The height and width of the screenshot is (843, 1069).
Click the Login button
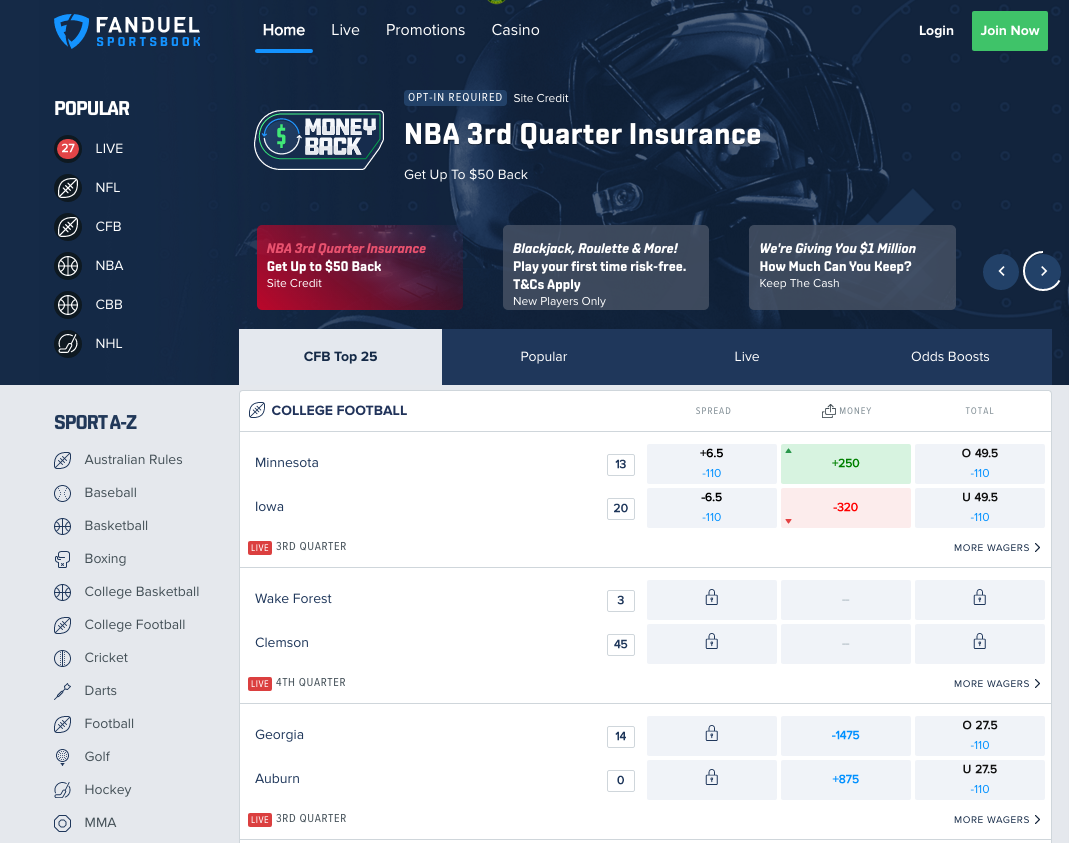[x=936, y=31]
